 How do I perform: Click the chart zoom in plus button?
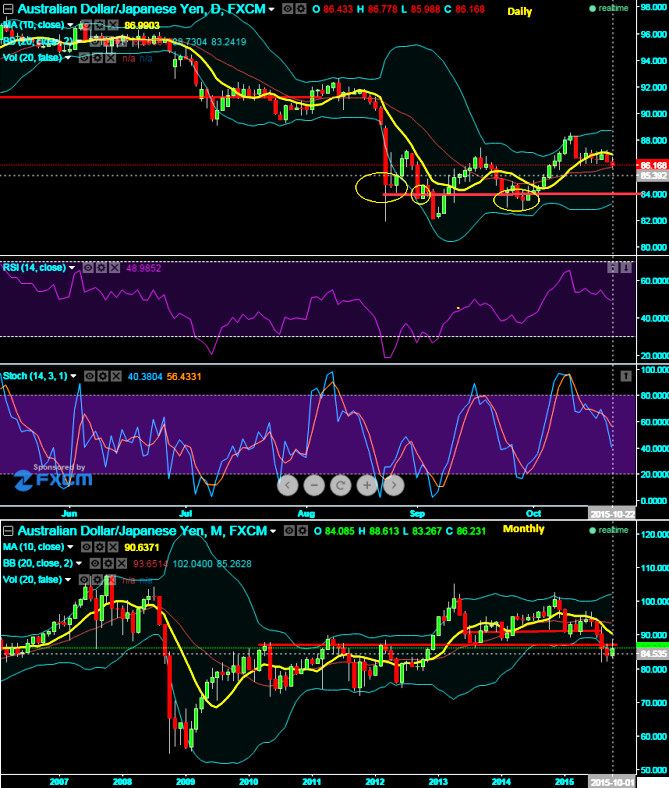click(367, 485)
